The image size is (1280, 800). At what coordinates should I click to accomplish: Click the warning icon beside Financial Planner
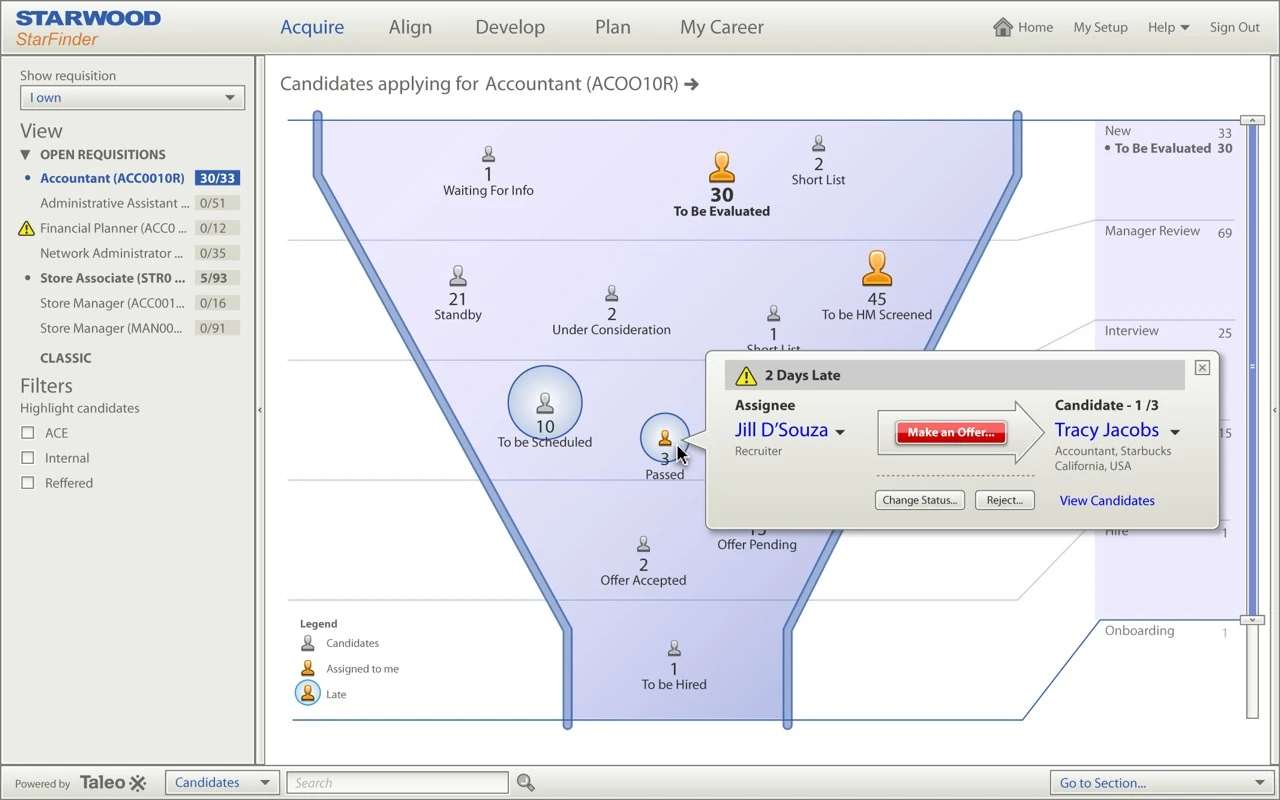(x=27, y=228)
